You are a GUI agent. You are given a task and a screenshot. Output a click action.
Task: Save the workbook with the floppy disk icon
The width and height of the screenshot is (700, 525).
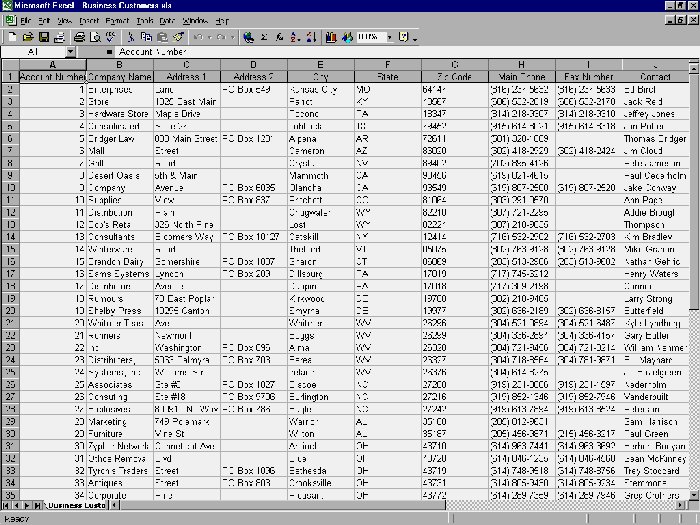[43, 37]
